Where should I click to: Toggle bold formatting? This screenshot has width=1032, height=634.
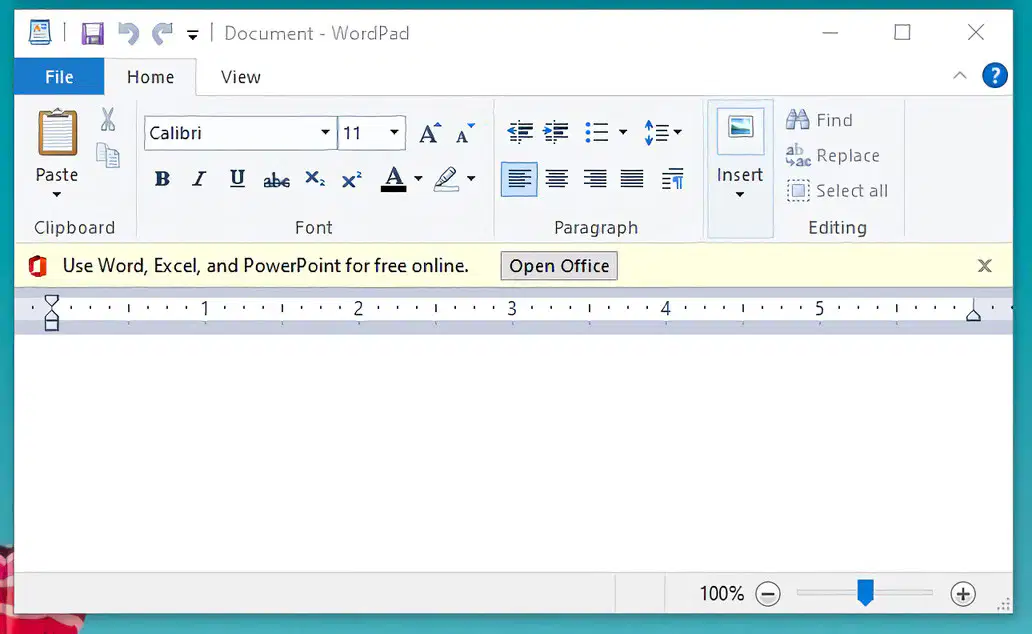pyautogui.click(x=162, y=178)
